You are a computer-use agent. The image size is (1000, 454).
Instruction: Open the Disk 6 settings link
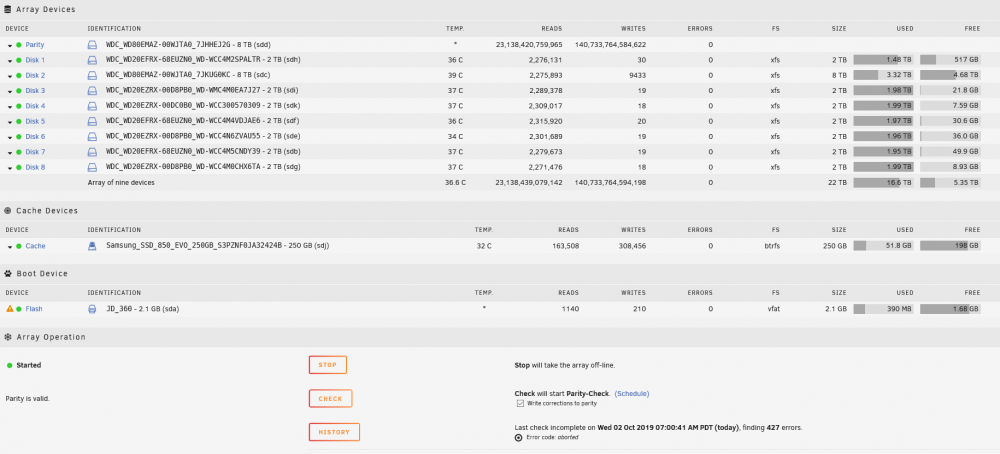coord(35,137)
